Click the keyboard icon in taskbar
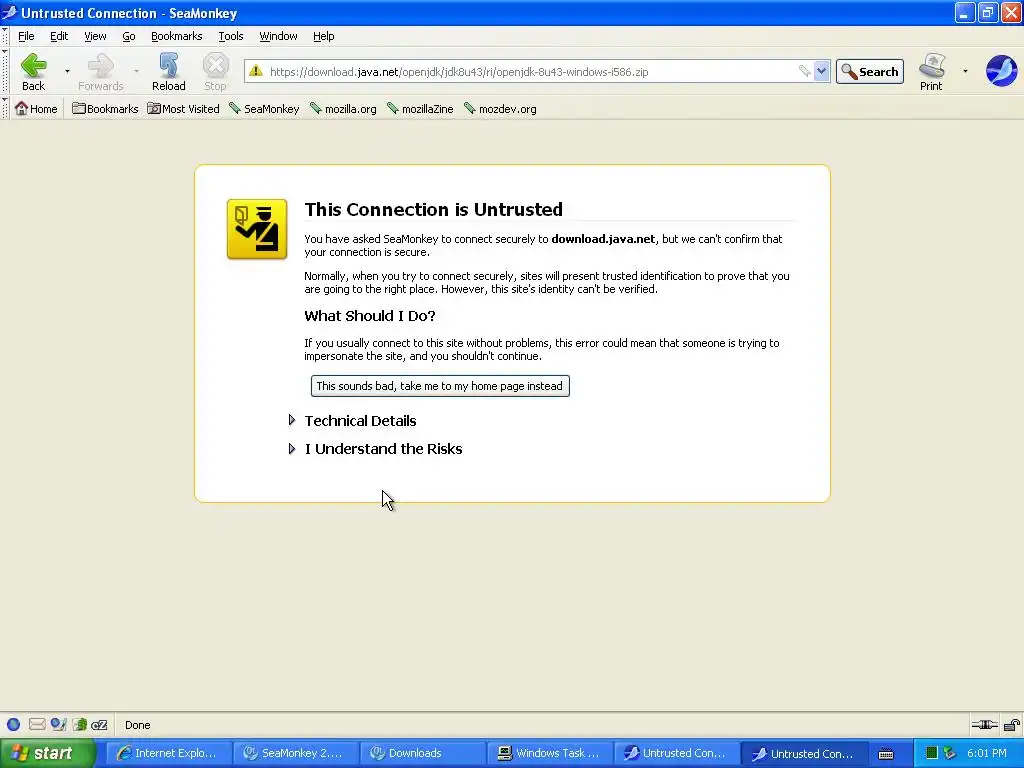 click(x=886, y=754)
